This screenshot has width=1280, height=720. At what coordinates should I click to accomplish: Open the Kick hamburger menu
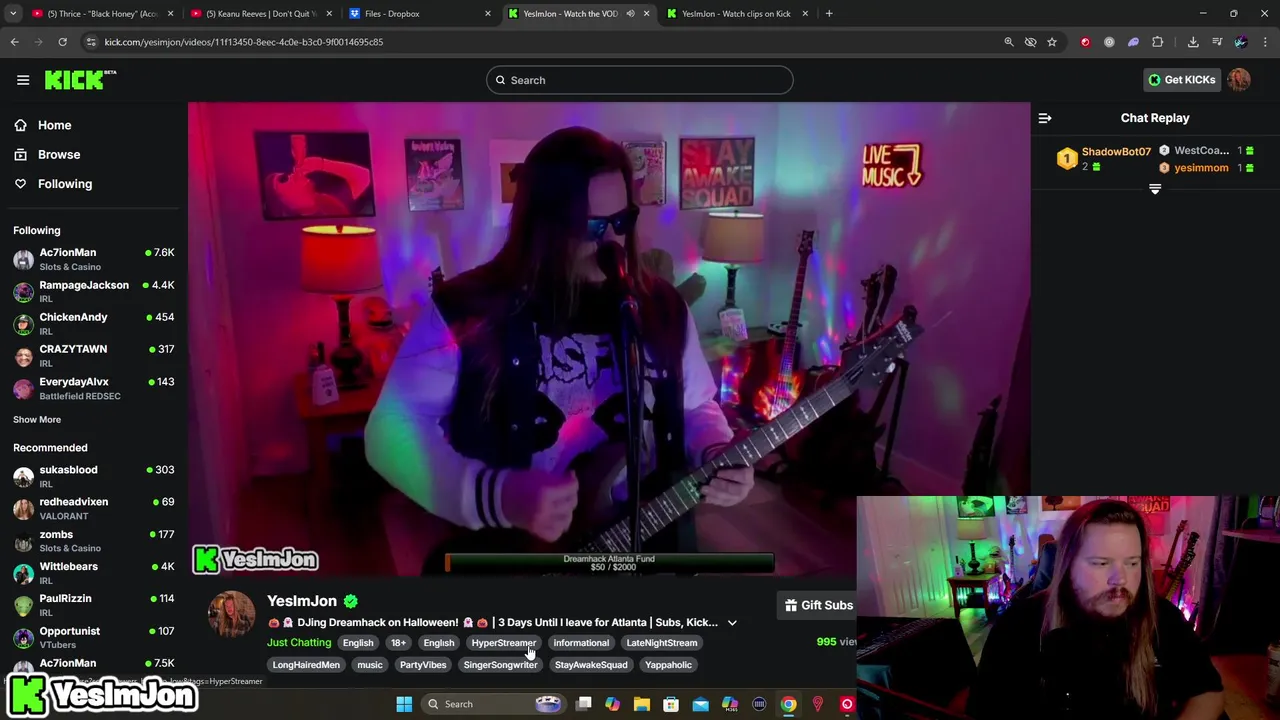tap(23, 80)
